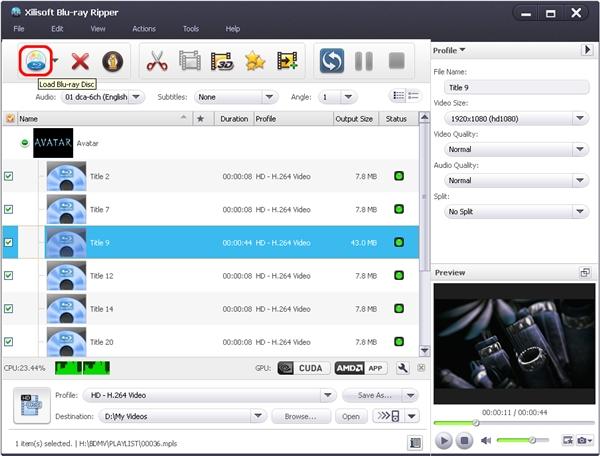This screenshot has width=600, height=456.
Task: Open the Actions menu
Action: pyautogui.click(x=144, y=29)
